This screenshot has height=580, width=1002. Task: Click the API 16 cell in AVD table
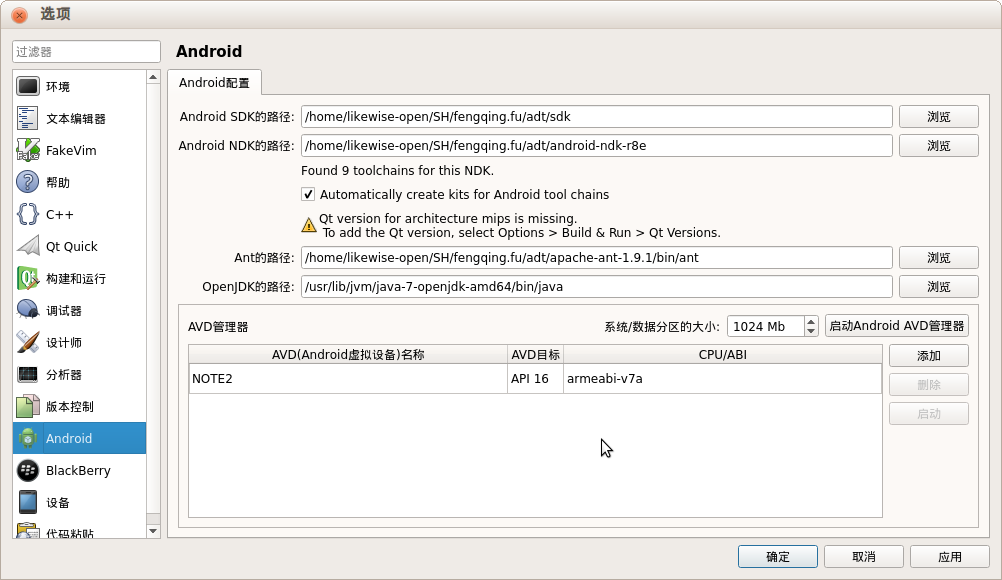click(535, 379)
